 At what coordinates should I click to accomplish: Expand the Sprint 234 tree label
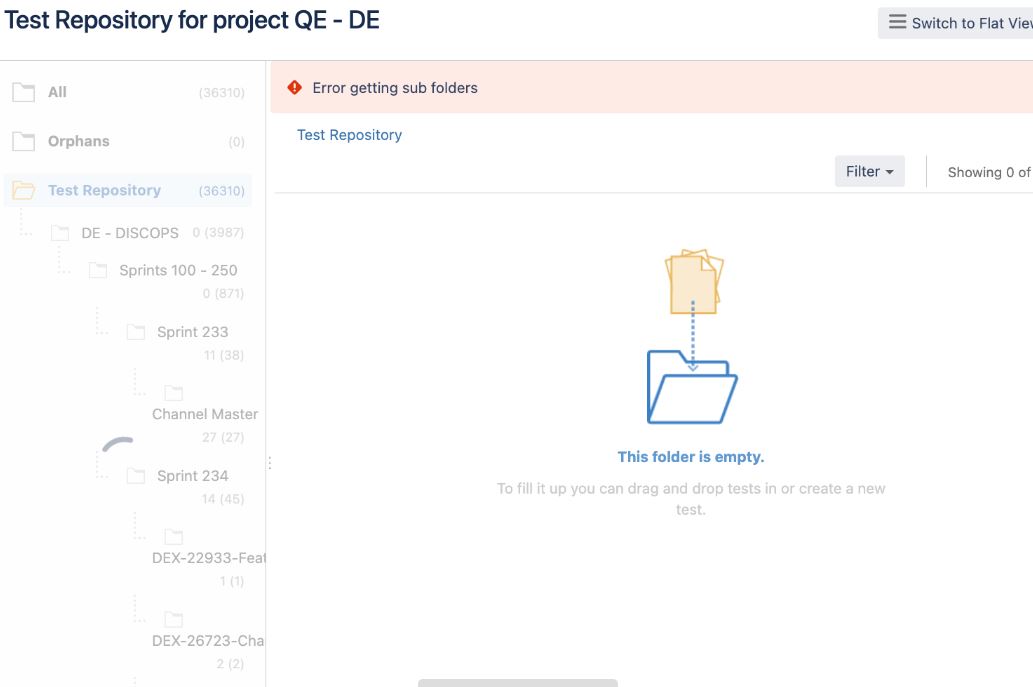(x=192, y=476)
